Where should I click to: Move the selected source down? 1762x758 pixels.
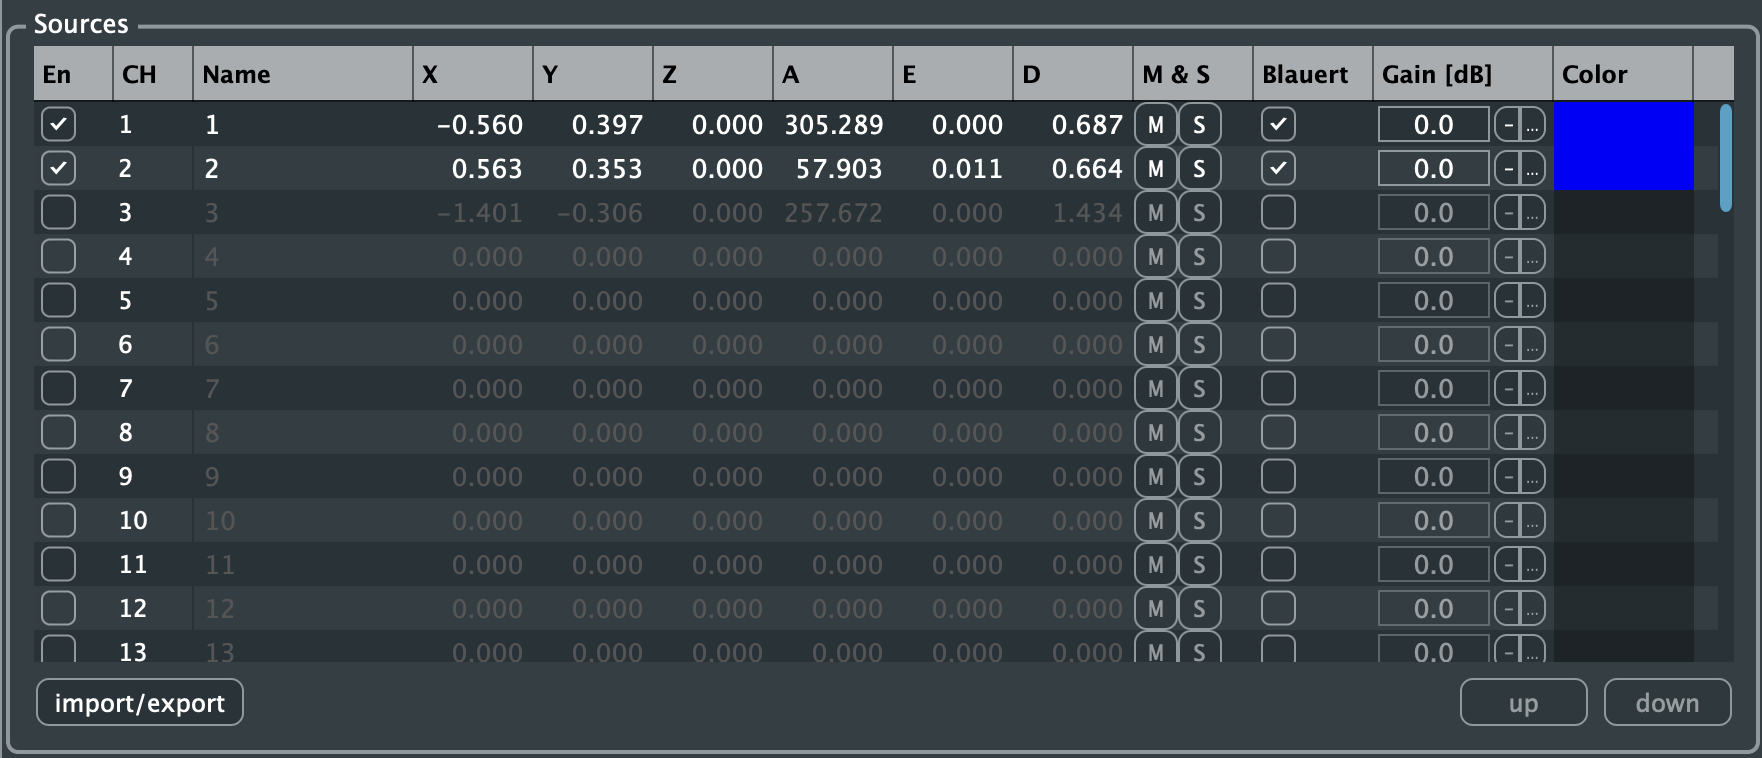[1667, 703]
